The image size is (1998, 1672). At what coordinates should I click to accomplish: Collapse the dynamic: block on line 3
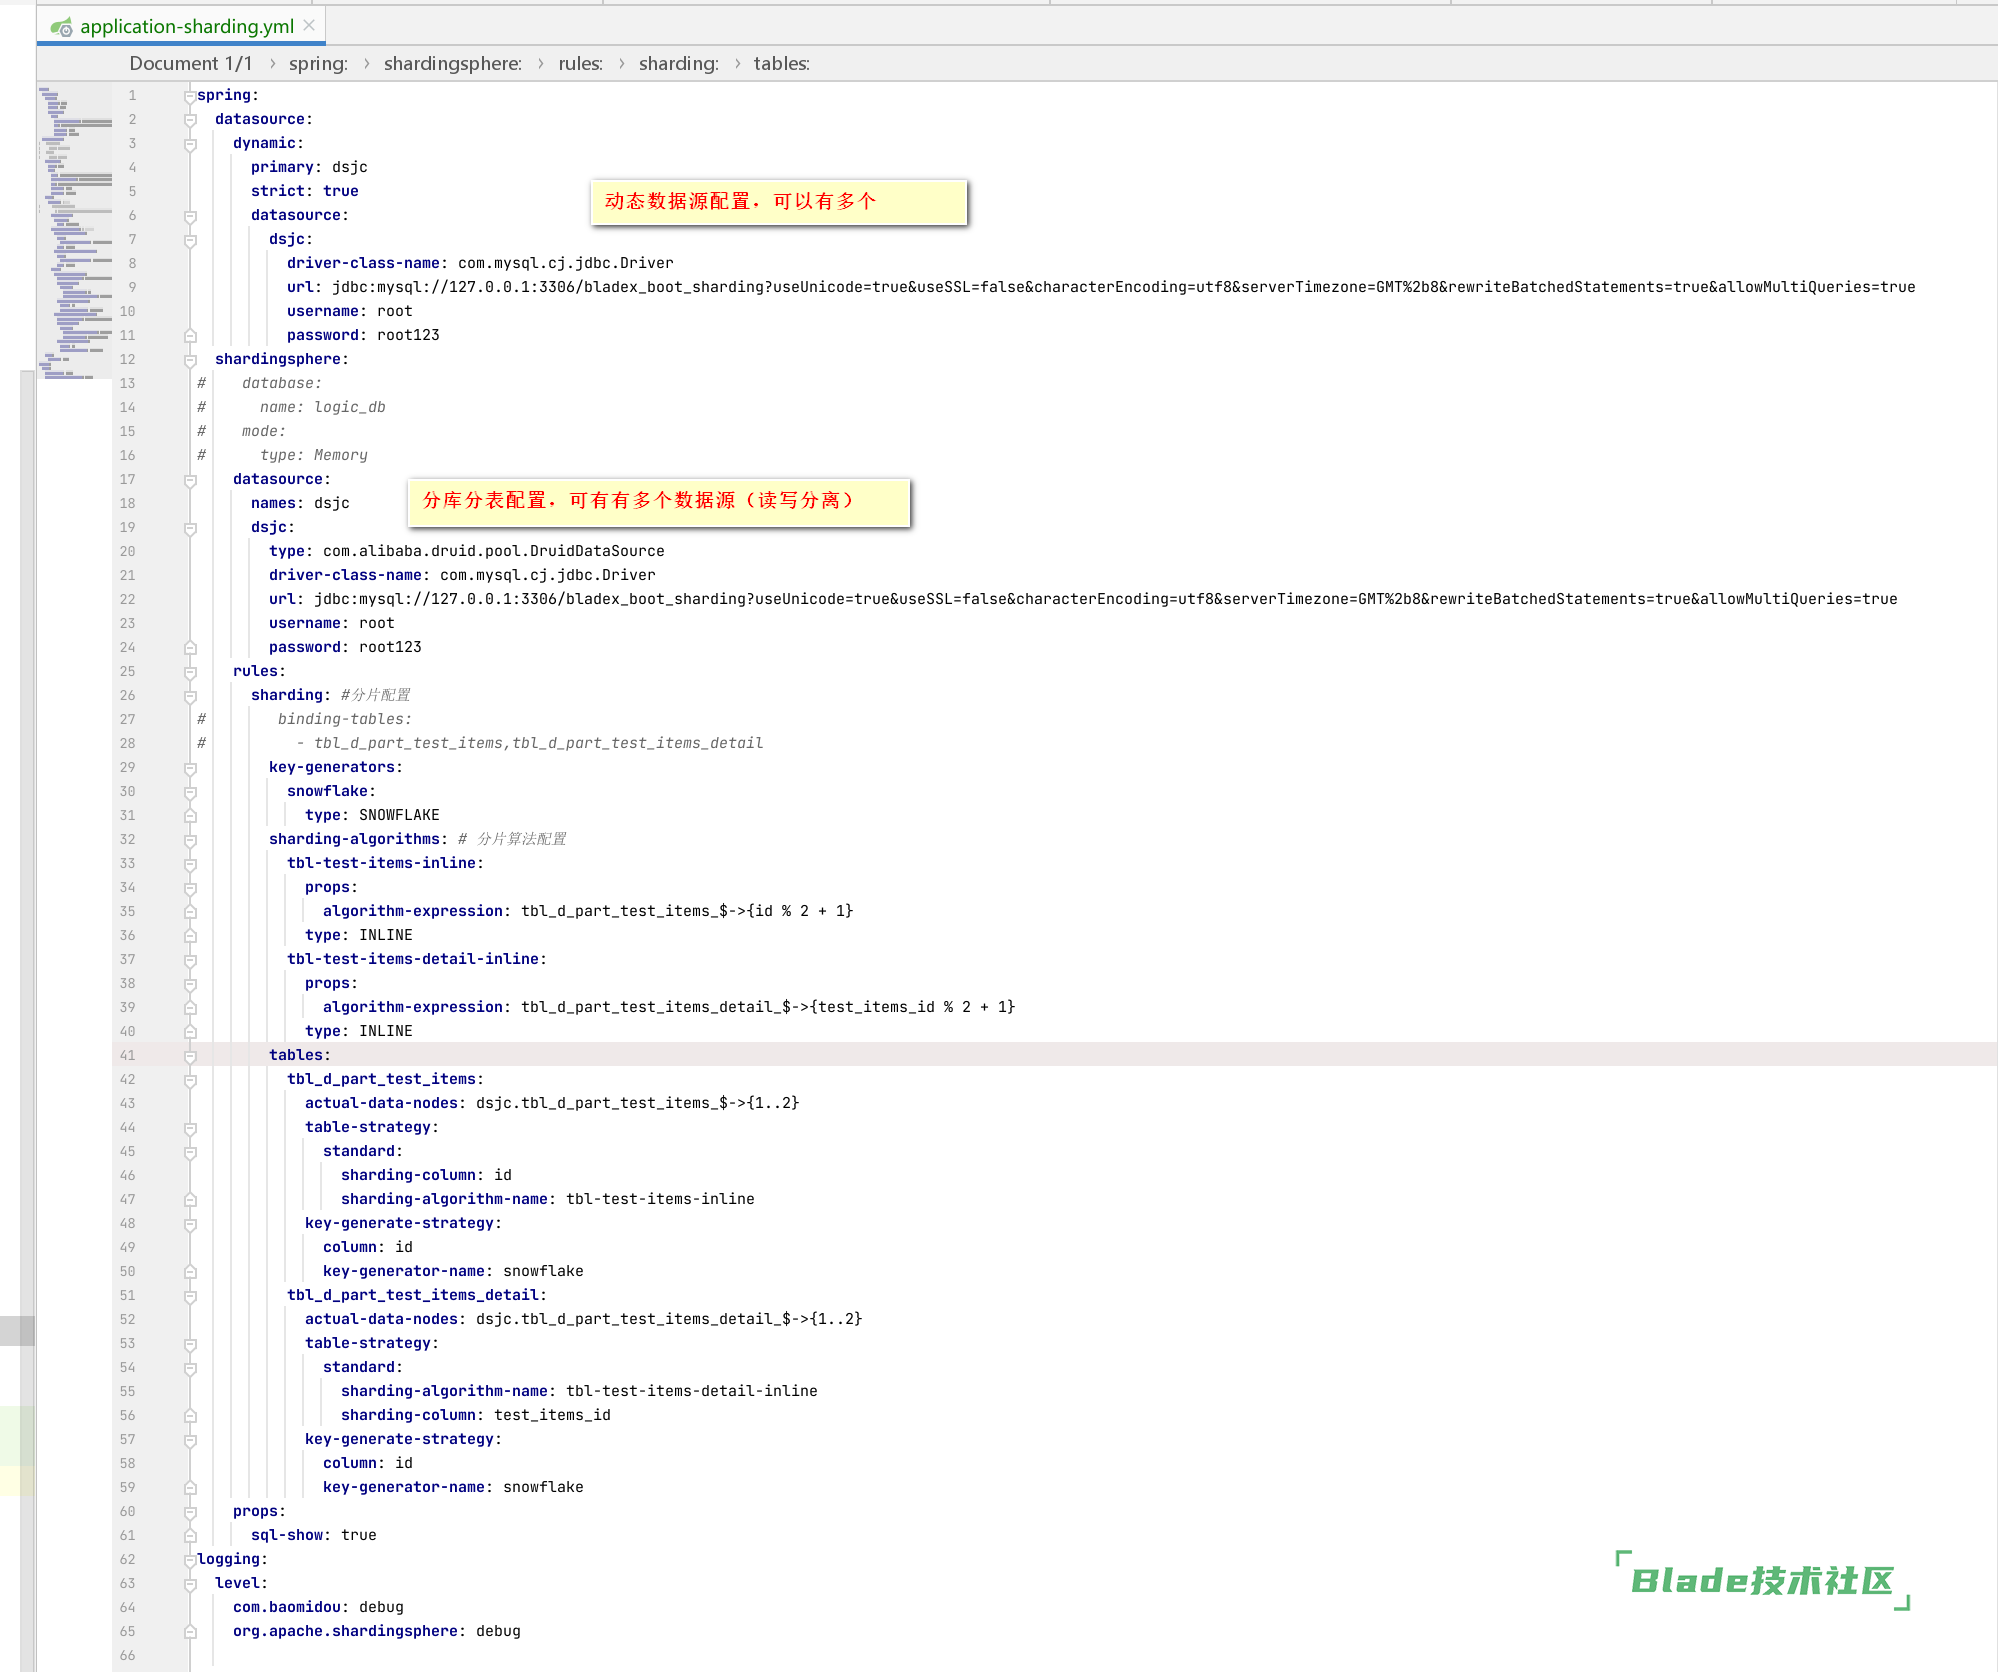(x=190, y=144)
